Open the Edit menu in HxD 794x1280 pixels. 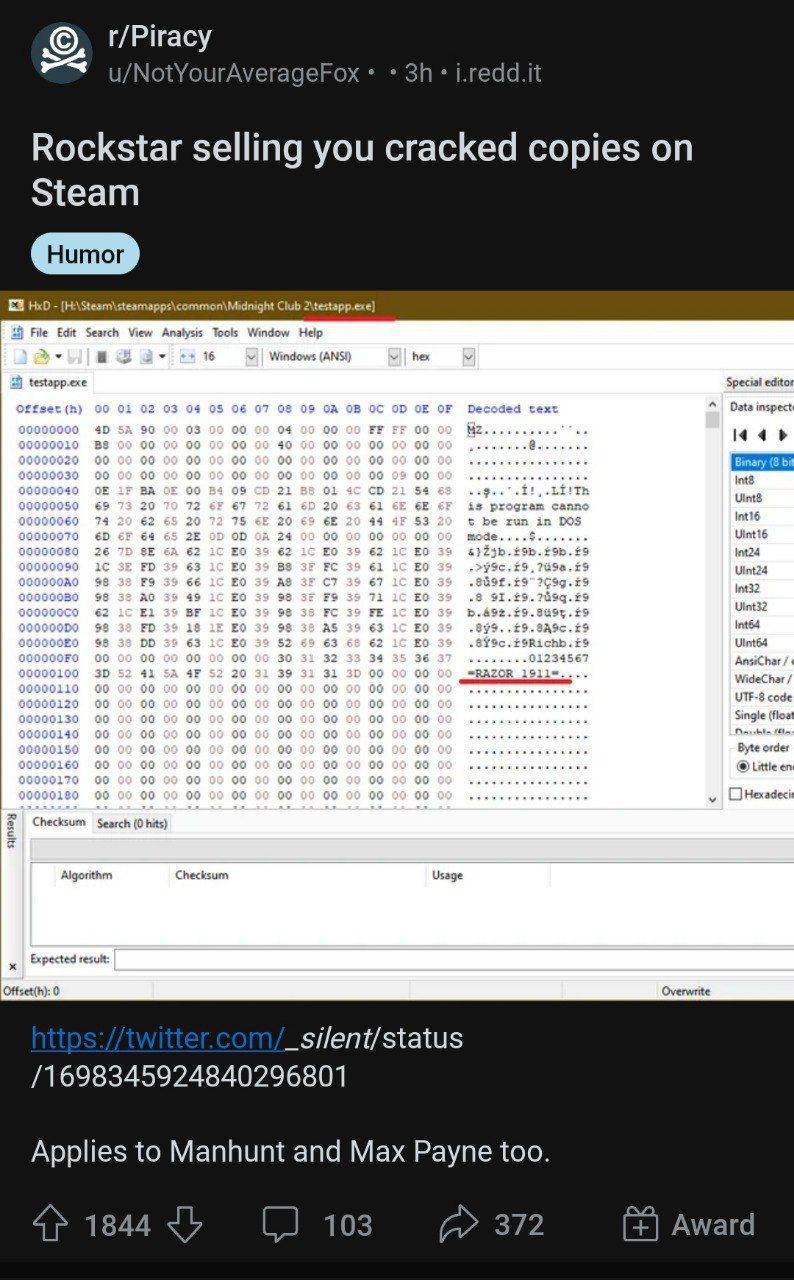click(x=66, y=332)
